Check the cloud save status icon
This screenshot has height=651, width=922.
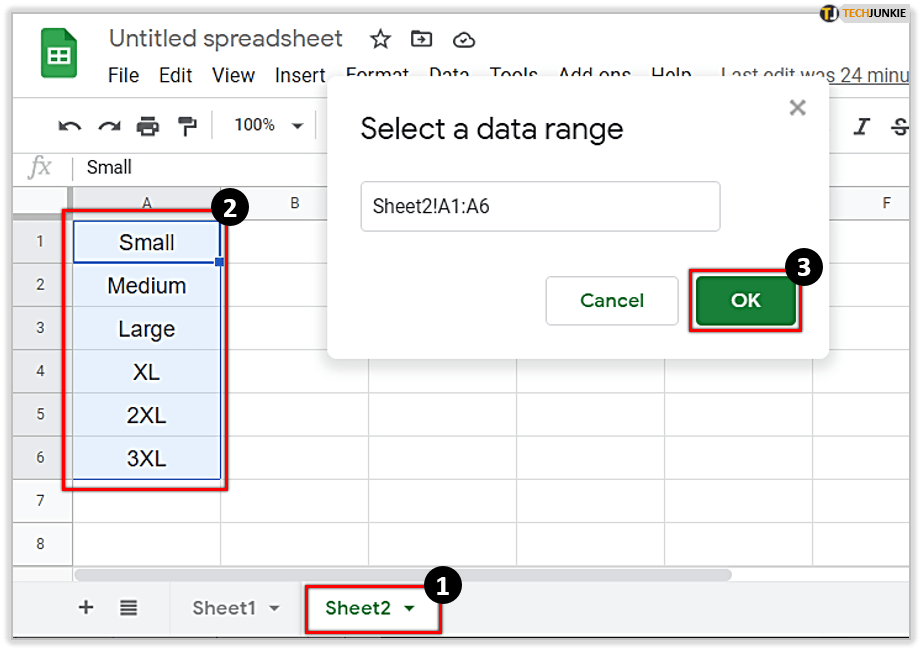[x=463, y=39]
